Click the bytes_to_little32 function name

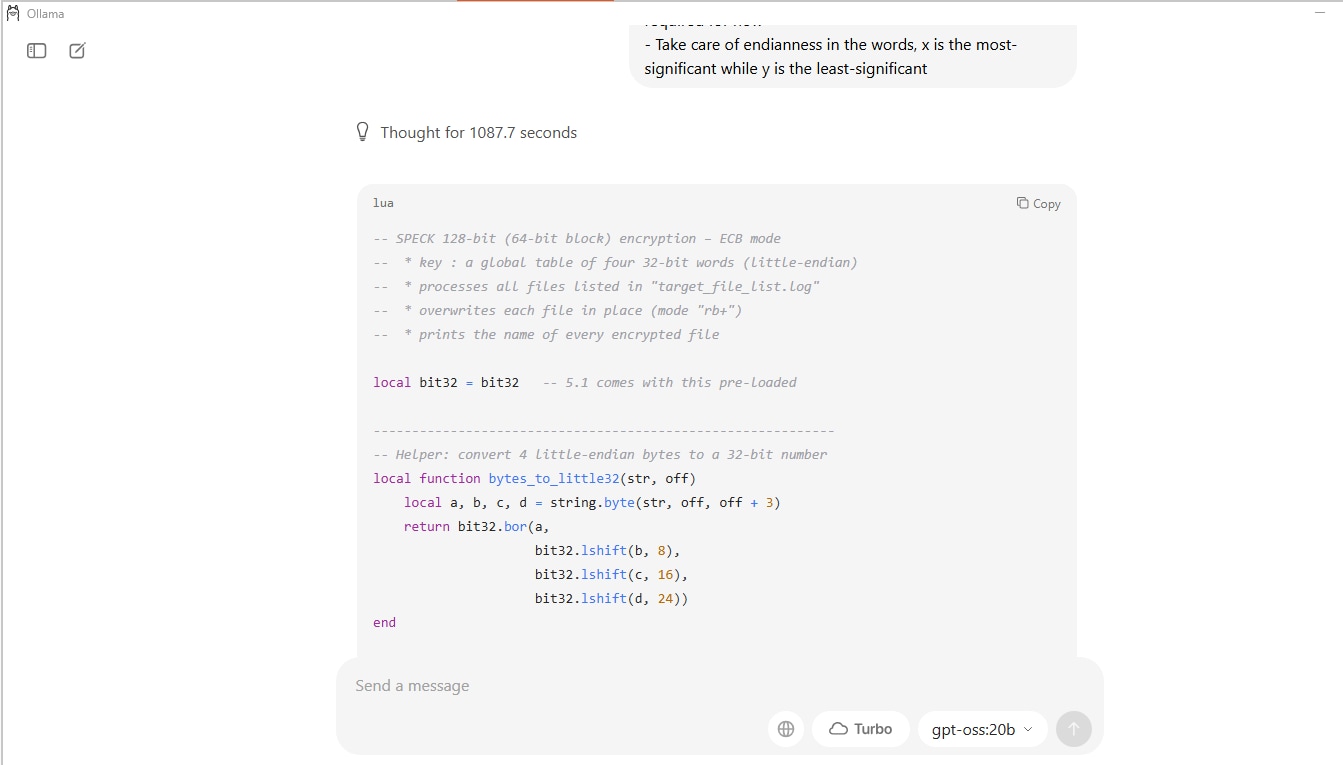[x=554, y=478]
